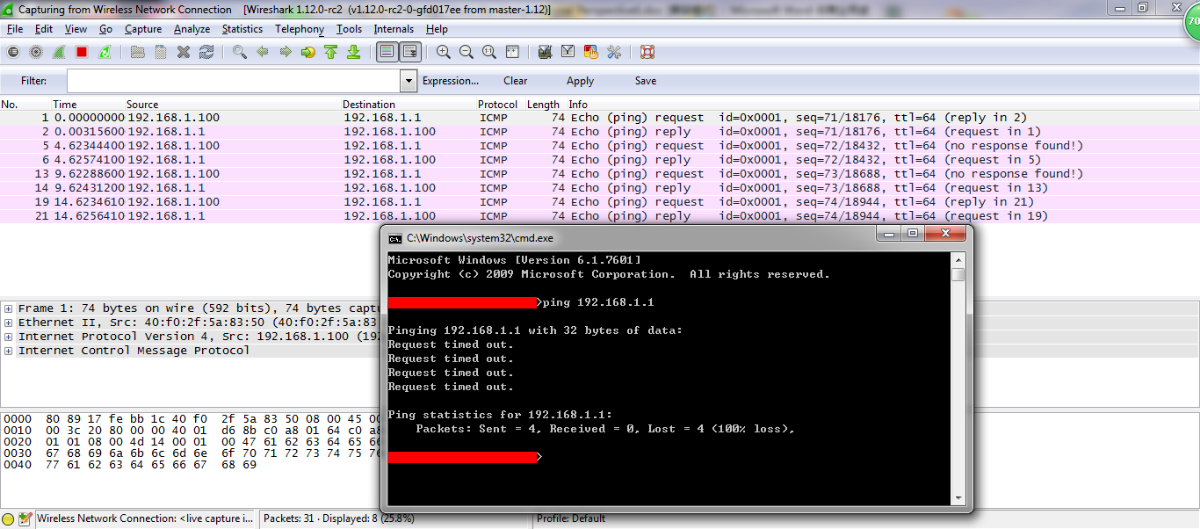Expand the Frame 1 tree node

point(9,309)
